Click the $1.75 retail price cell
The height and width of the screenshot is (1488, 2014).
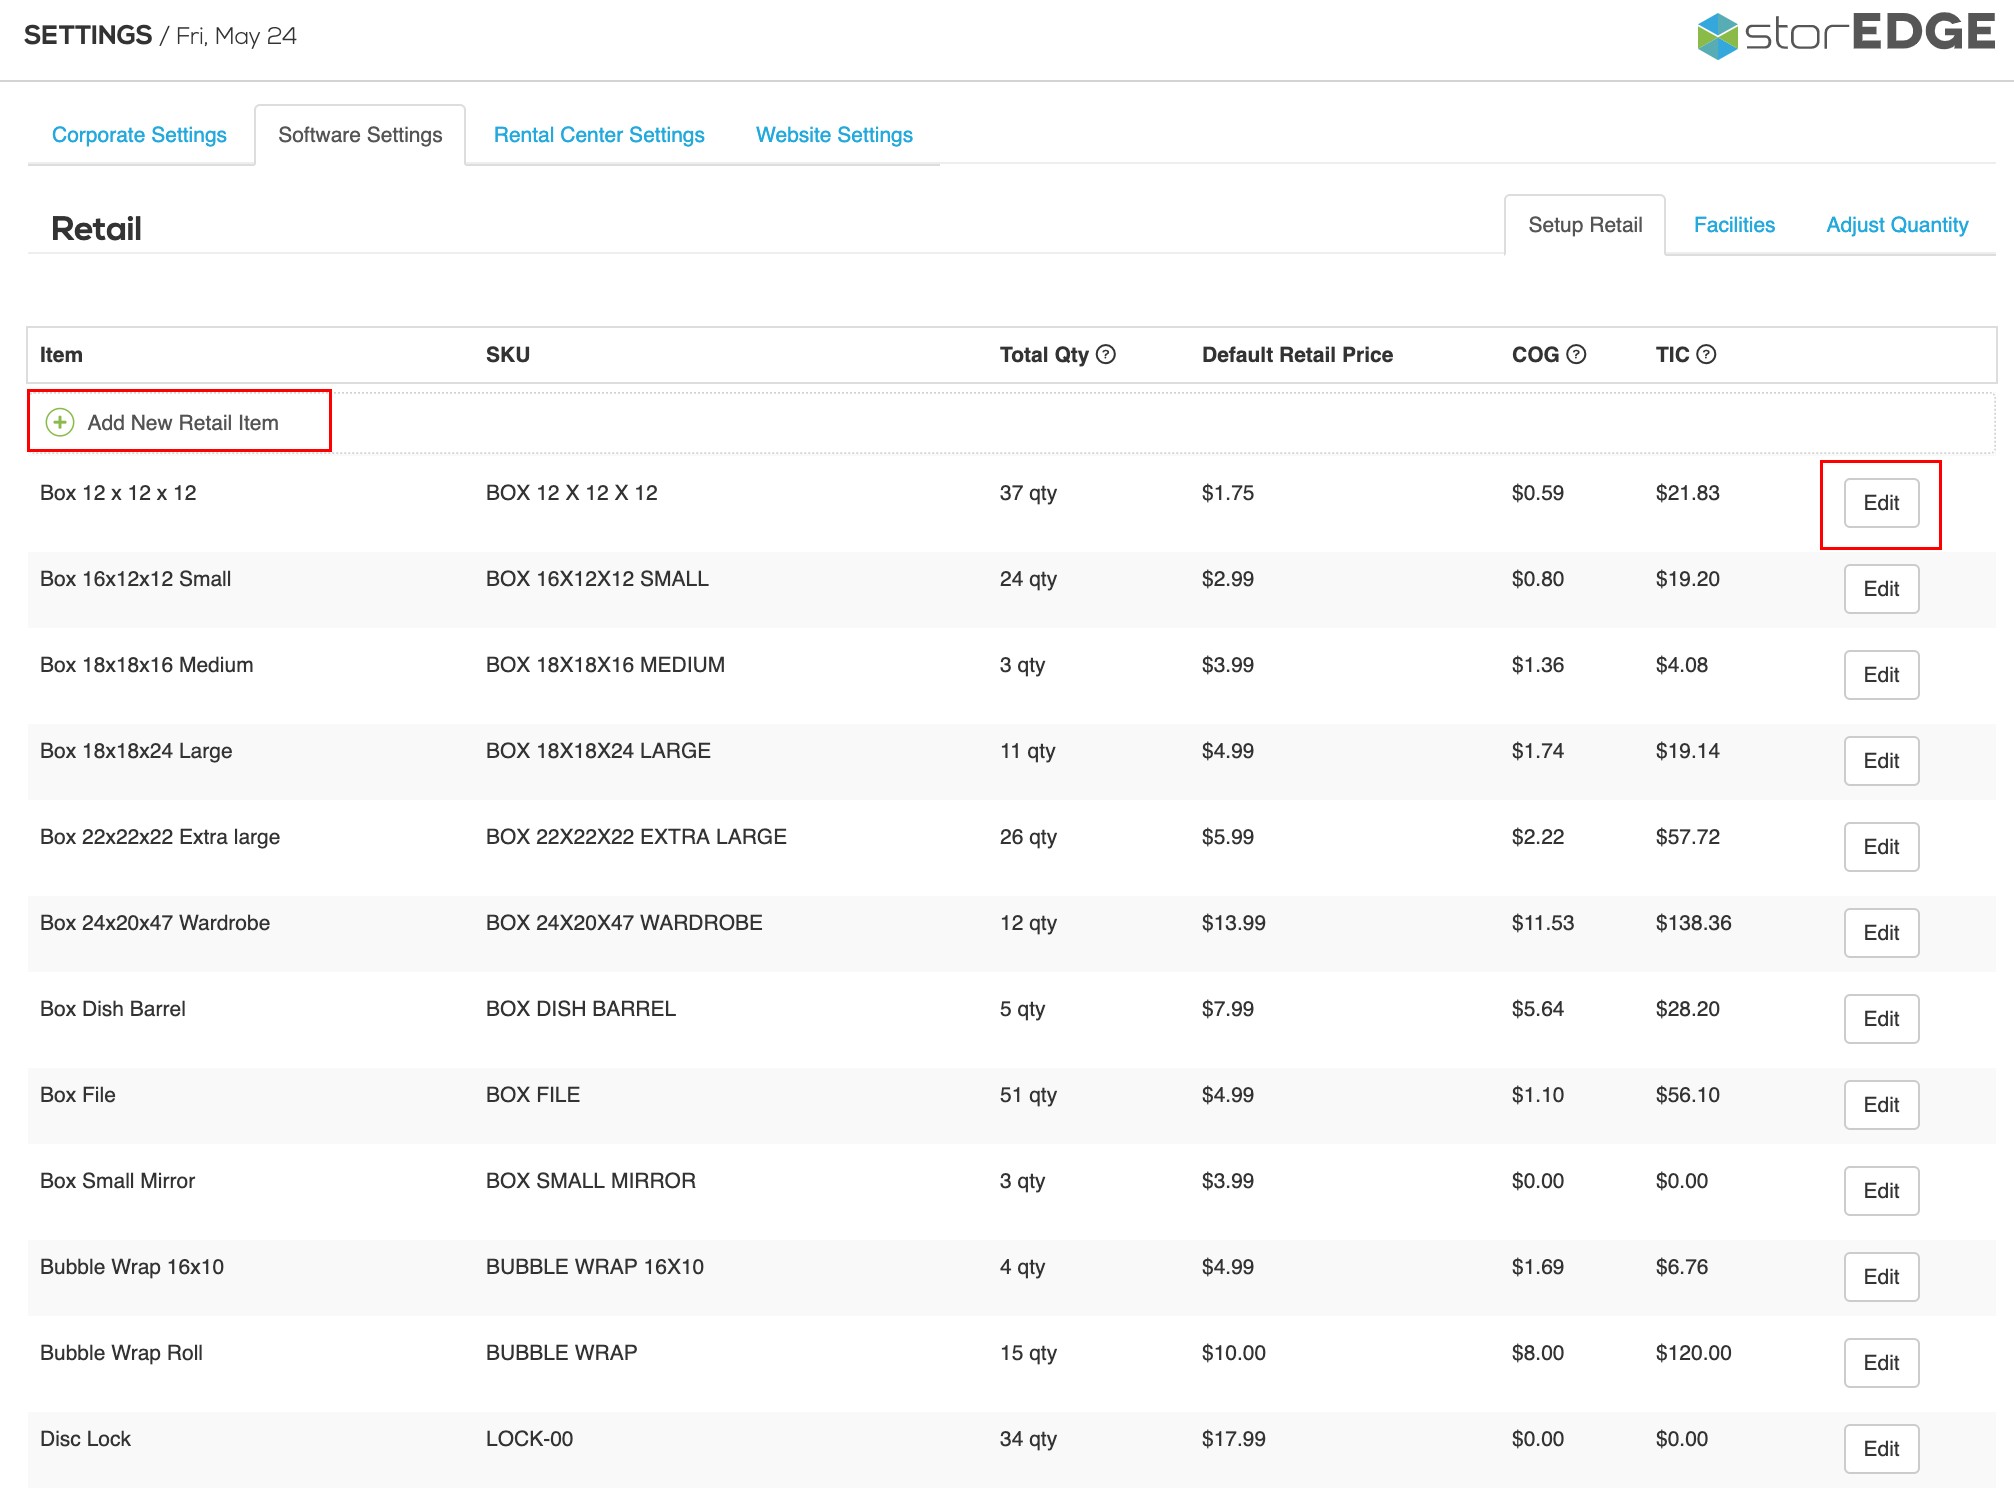[x=1227, y=493]
